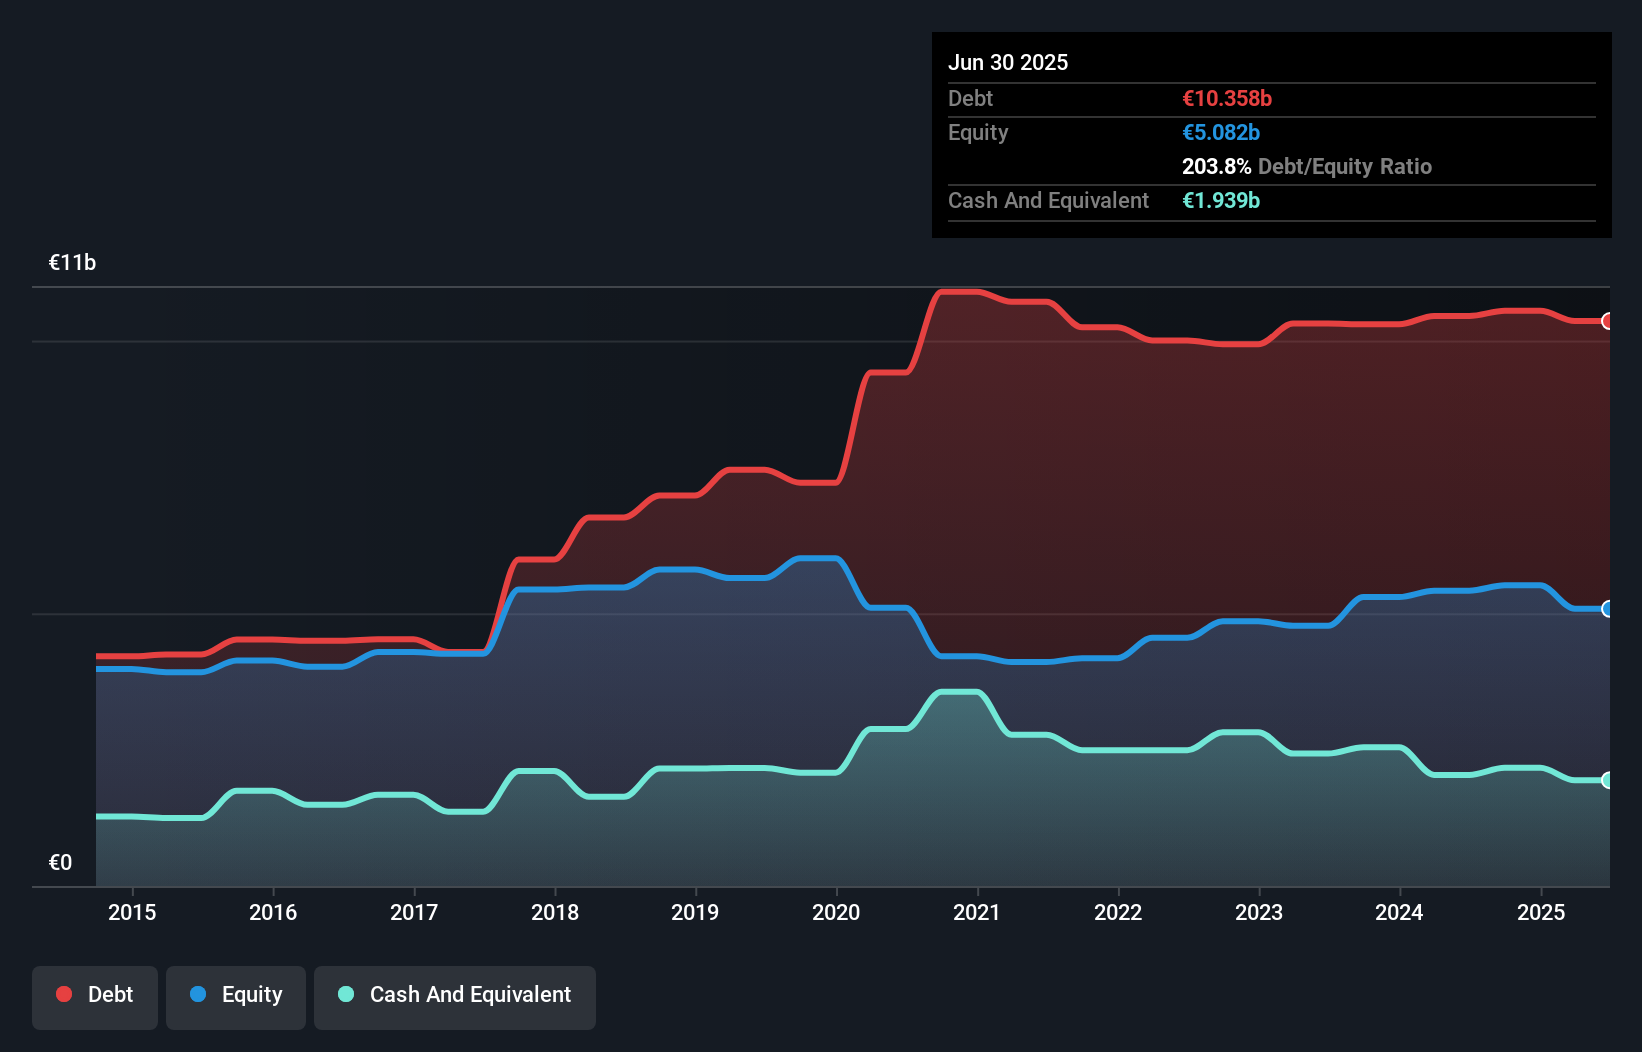Click the red Debt value bullet in tooltip
Screen dimensions: 1642x1052
[1225, 98]
